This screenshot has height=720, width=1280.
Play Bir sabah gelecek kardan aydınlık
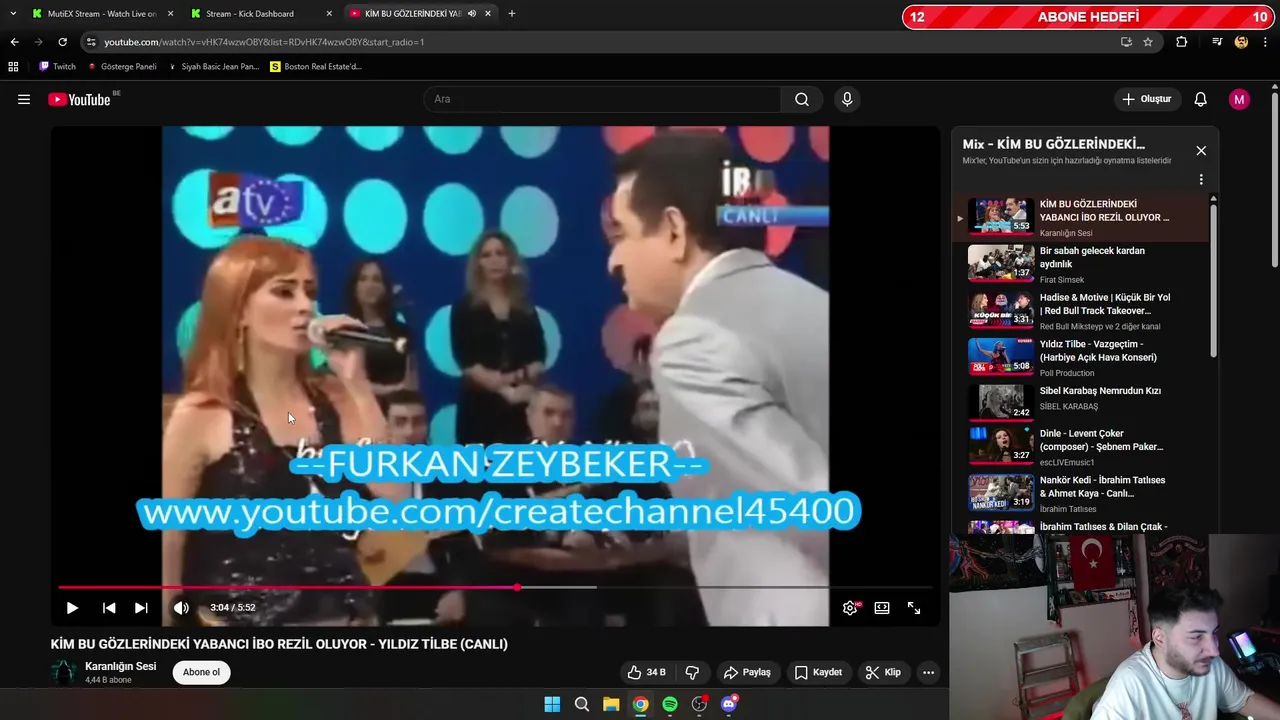coord(1080,264)
